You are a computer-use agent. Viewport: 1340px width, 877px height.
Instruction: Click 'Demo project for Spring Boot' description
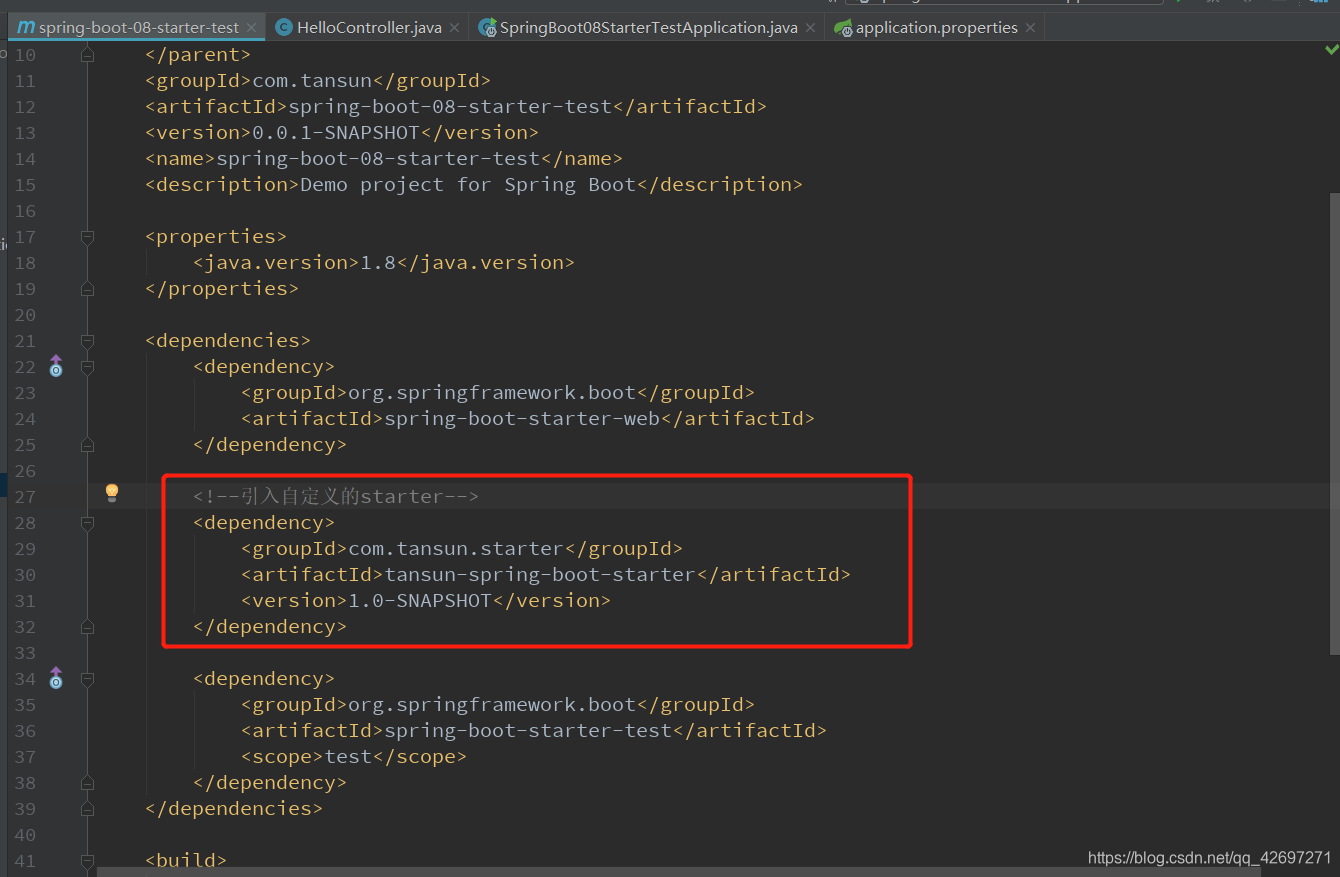click(468, 185)
